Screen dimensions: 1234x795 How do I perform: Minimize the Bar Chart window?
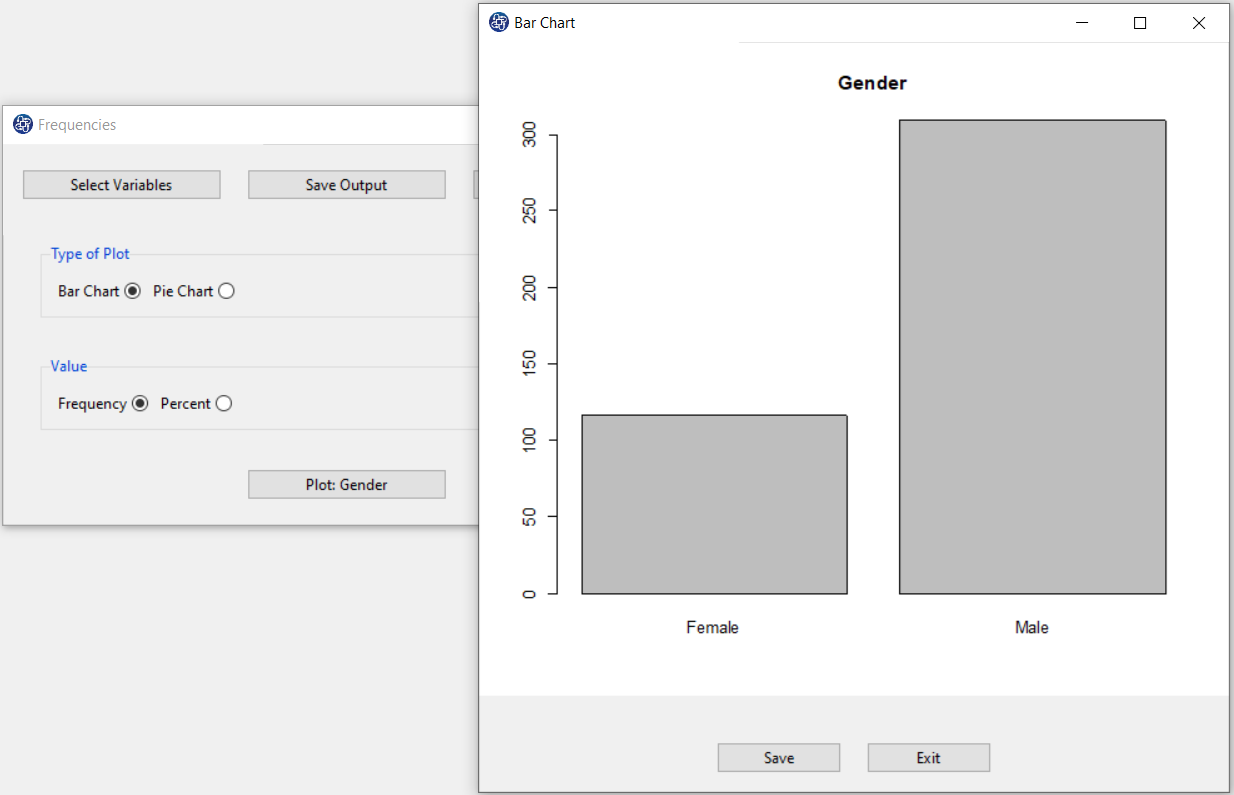pos(1081,23)
